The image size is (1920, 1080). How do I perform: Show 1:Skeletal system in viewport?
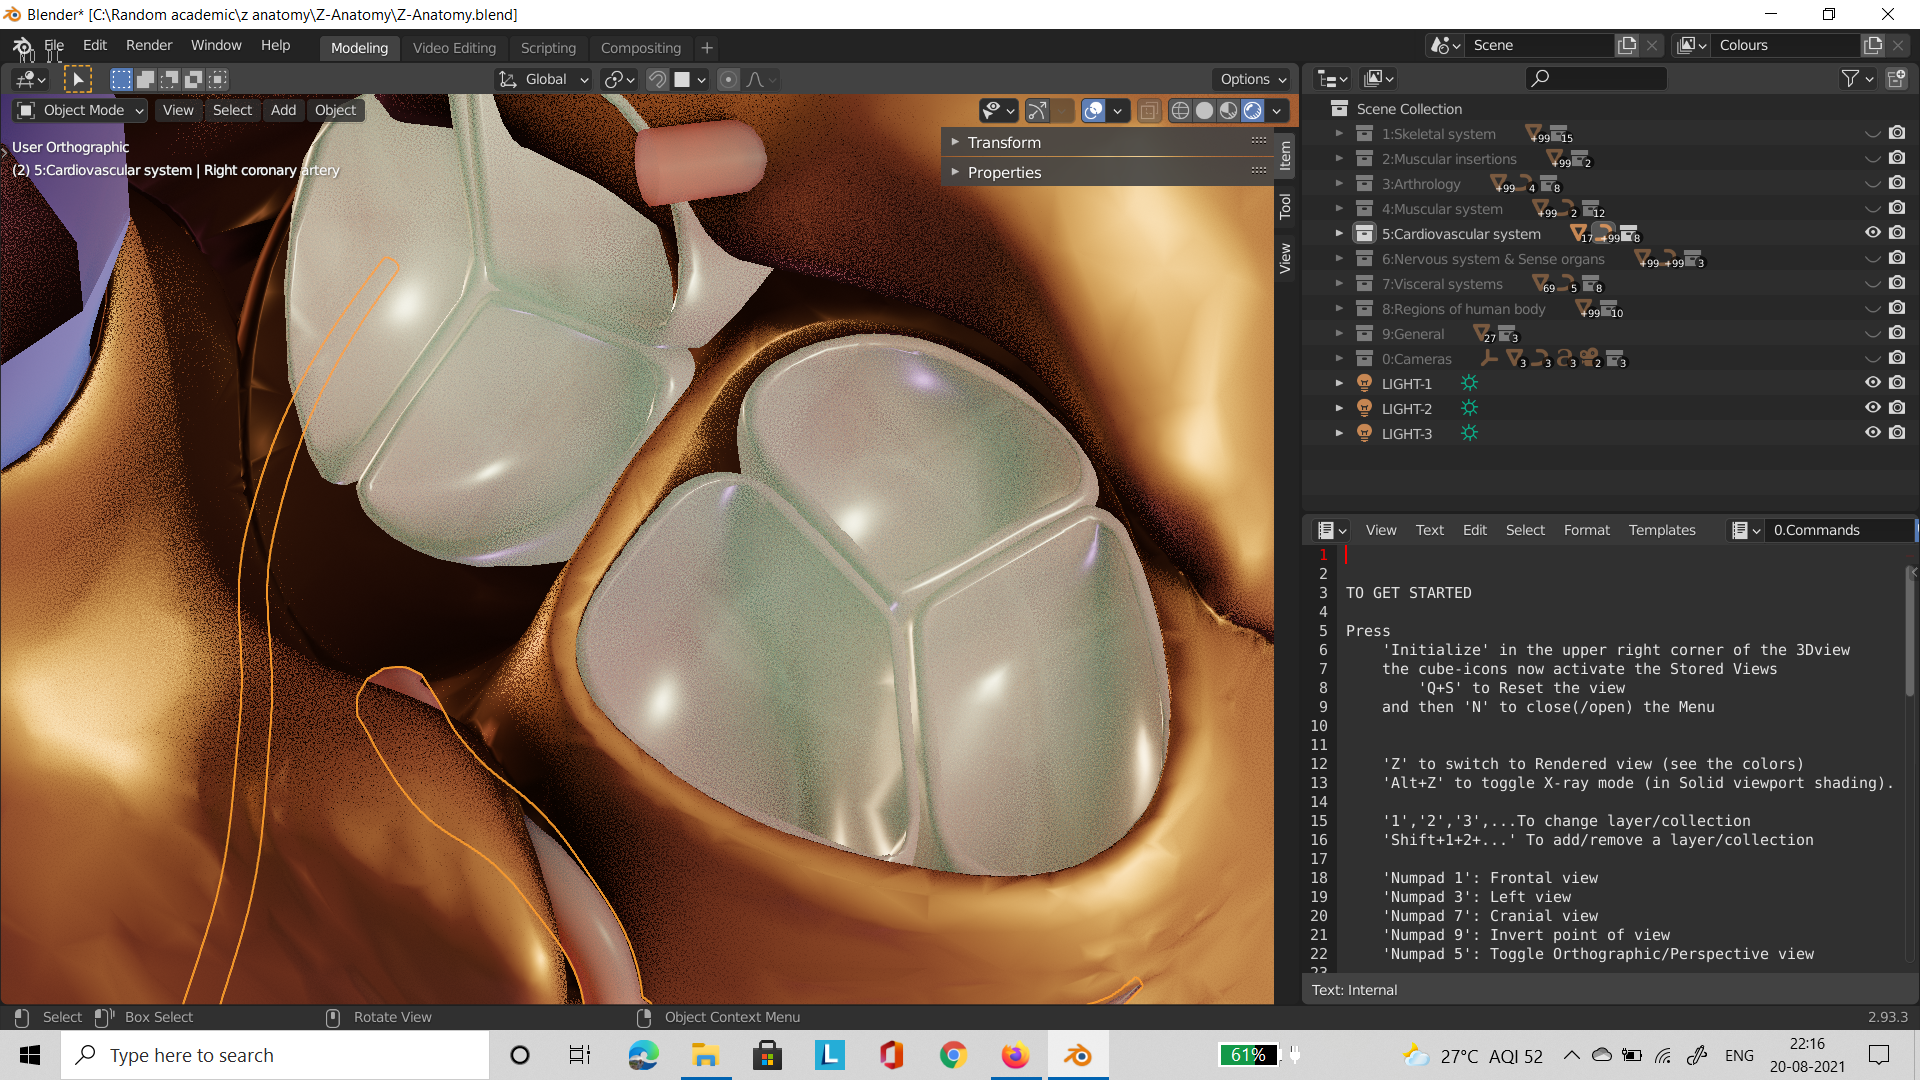point(1872,133)
